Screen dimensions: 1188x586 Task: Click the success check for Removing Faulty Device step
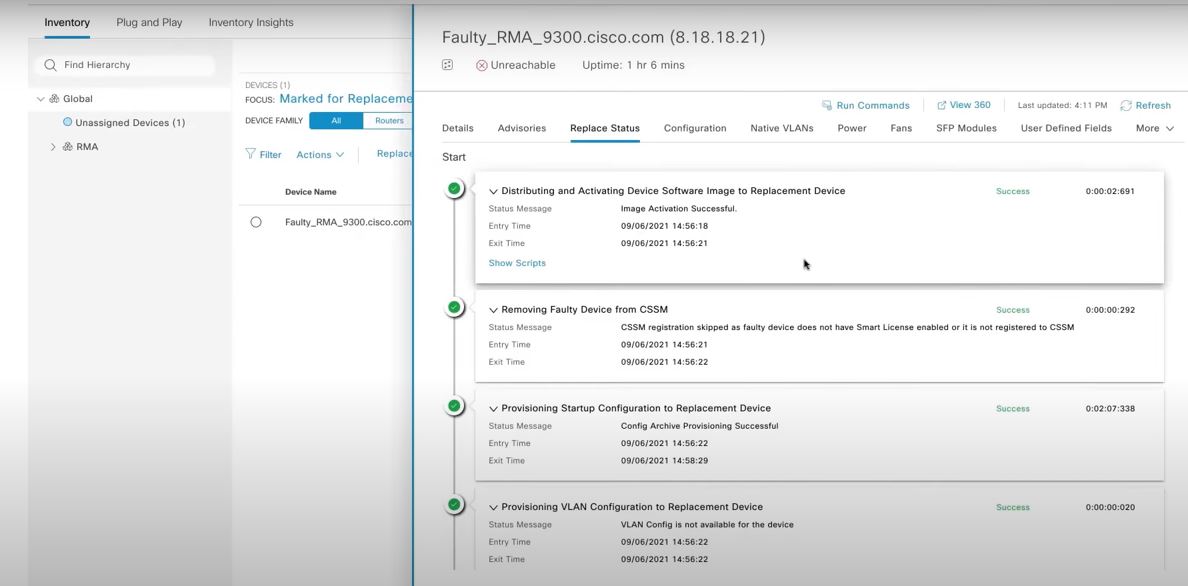(x=453, y=306)
